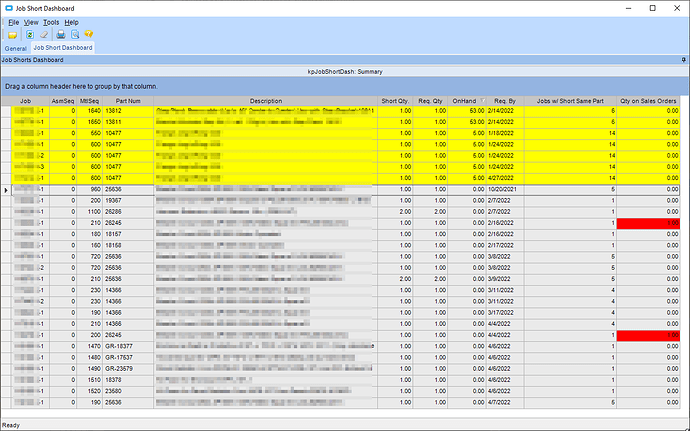Click the green Refresh toolbar icon
Viewport: 690px width, 431px height.
[29, 34]
